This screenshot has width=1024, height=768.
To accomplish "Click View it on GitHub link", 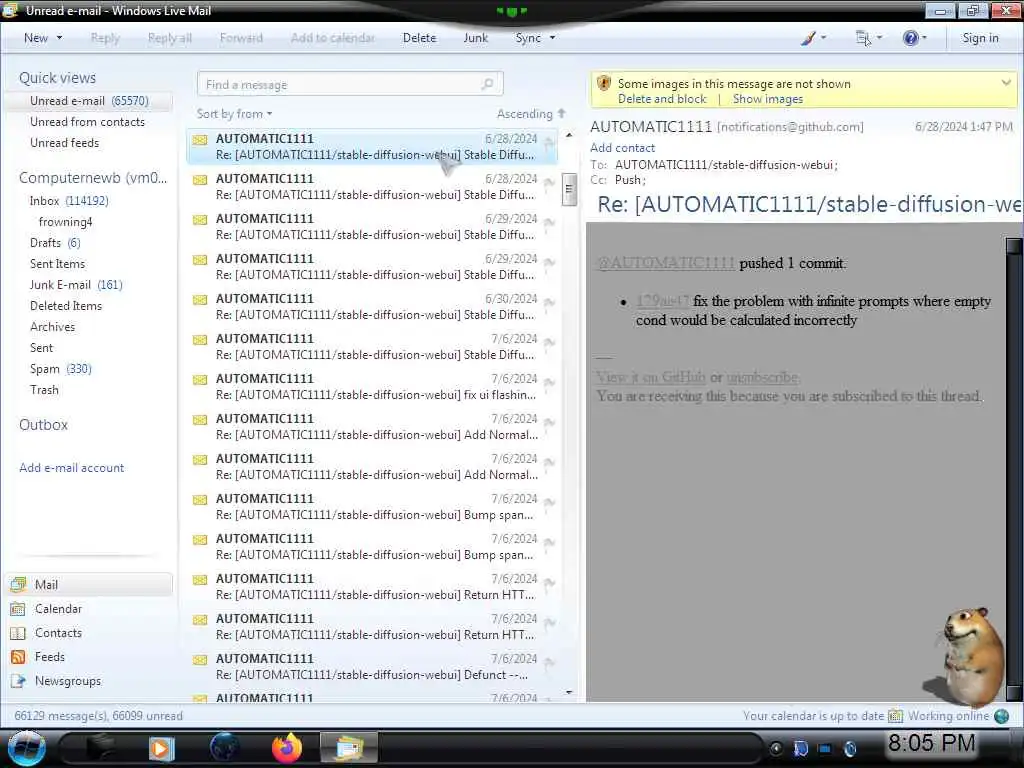I will click(x=650, y=377).
